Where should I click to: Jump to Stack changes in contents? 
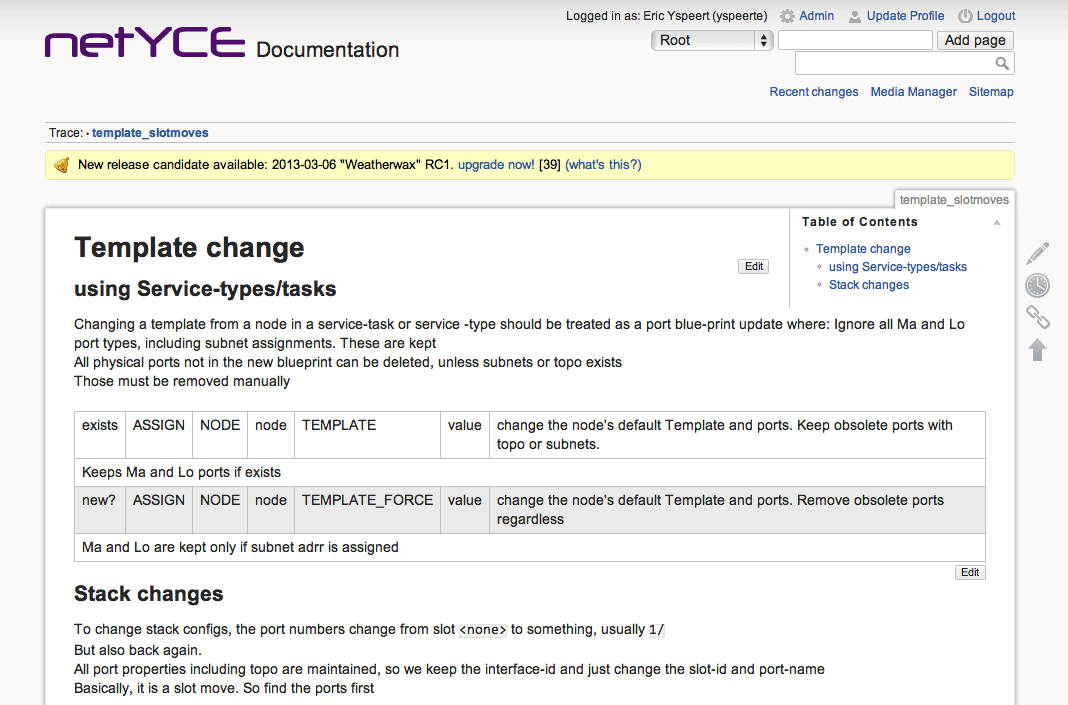868,285
